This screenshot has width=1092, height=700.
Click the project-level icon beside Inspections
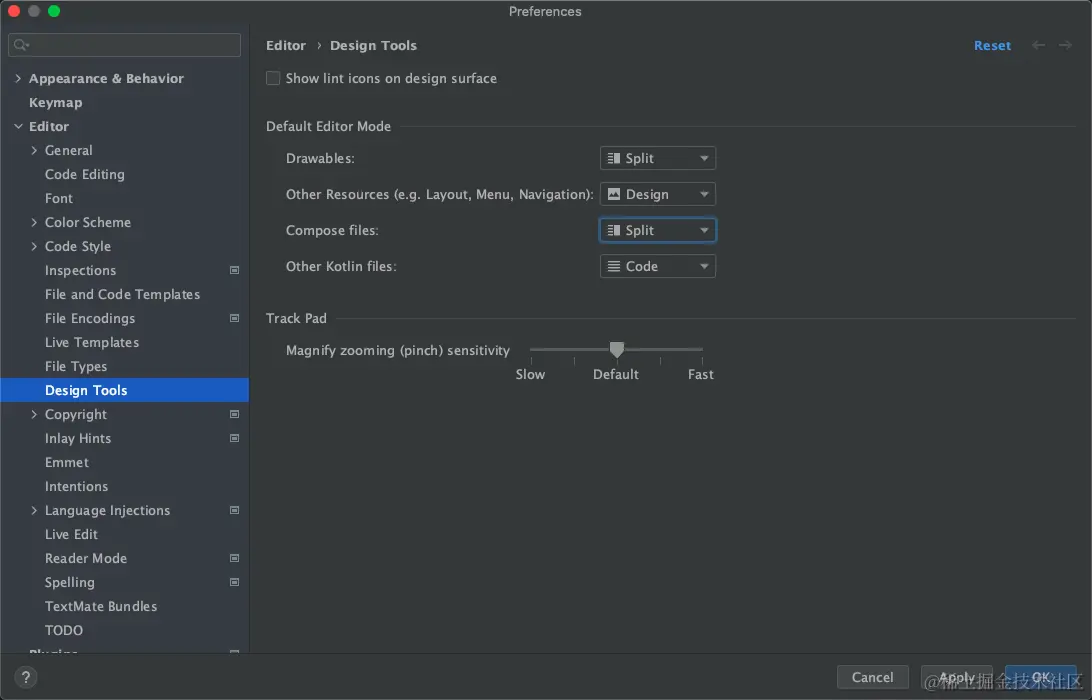coord(235,270)
